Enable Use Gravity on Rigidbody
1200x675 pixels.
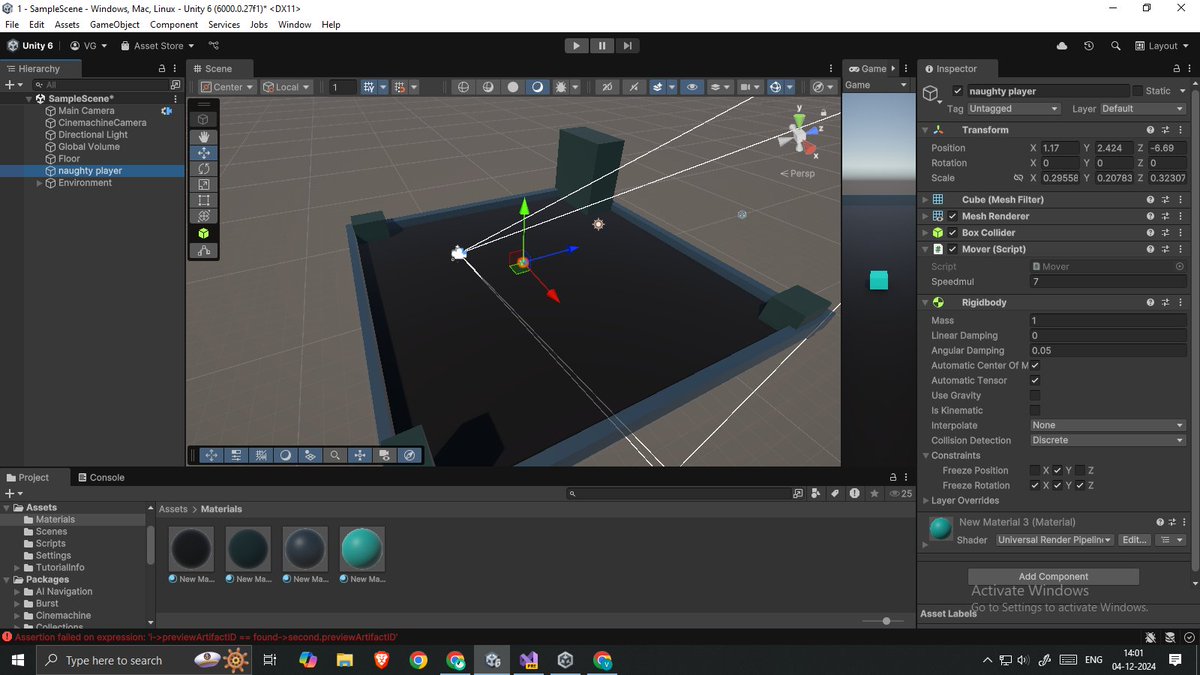pos(1035,396)
